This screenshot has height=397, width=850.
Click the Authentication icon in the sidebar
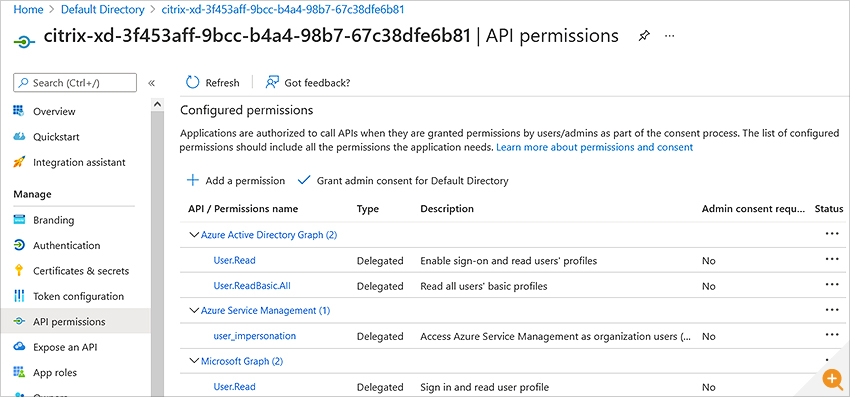point(19,245)
